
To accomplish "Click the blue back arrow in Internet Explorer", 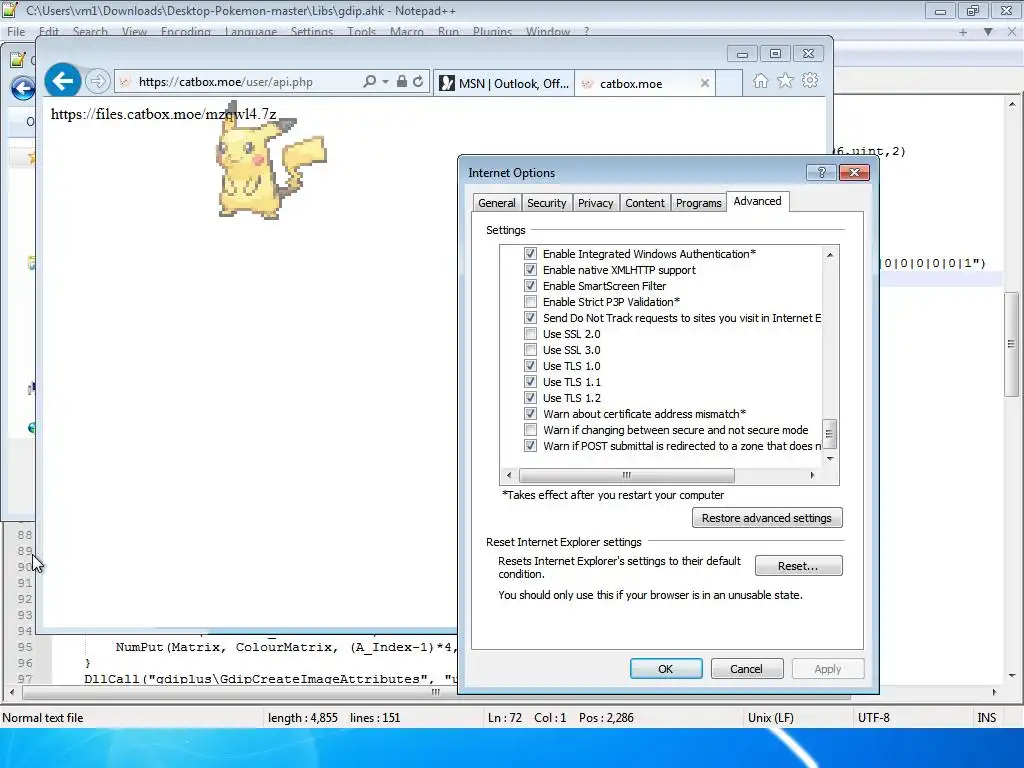I will [x=63, y=82].
